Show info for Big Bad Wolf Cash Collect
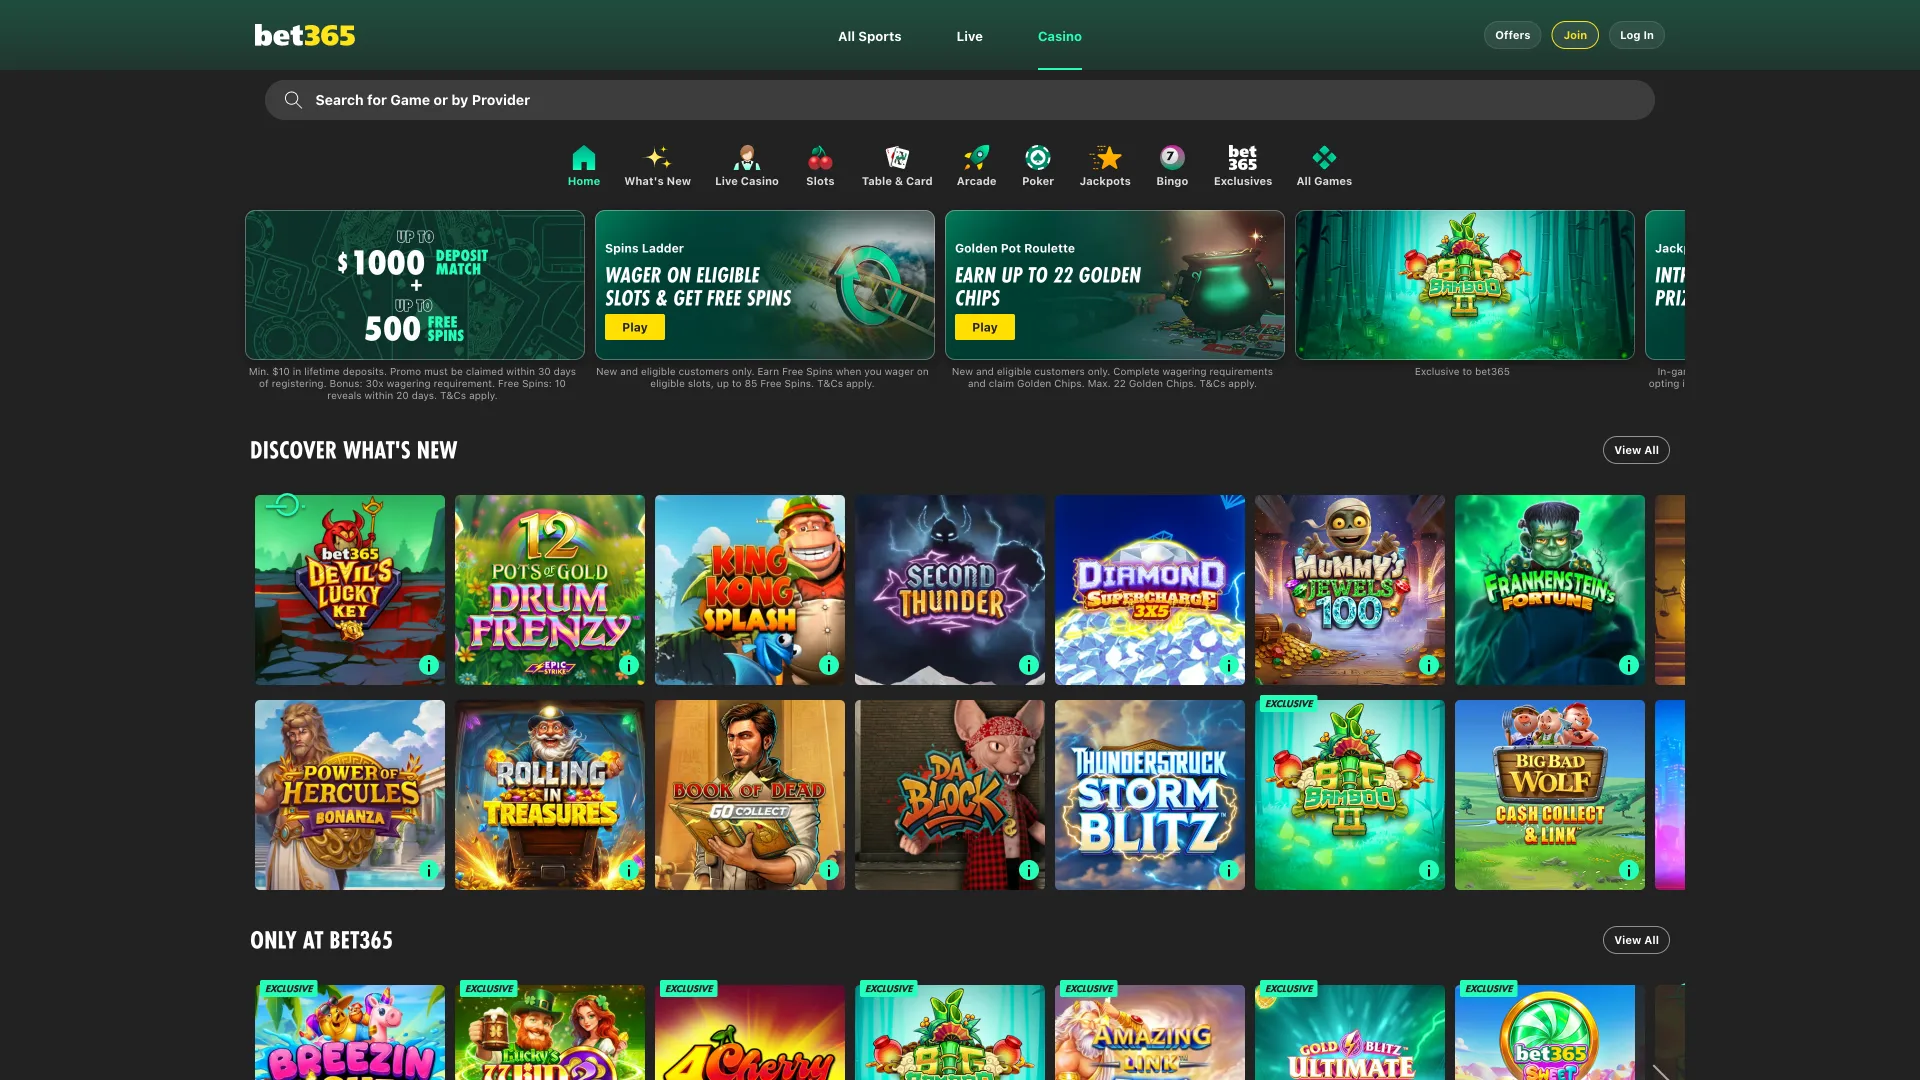This screenshot has height=1080, width=1920. click(x=1629, y=870)
